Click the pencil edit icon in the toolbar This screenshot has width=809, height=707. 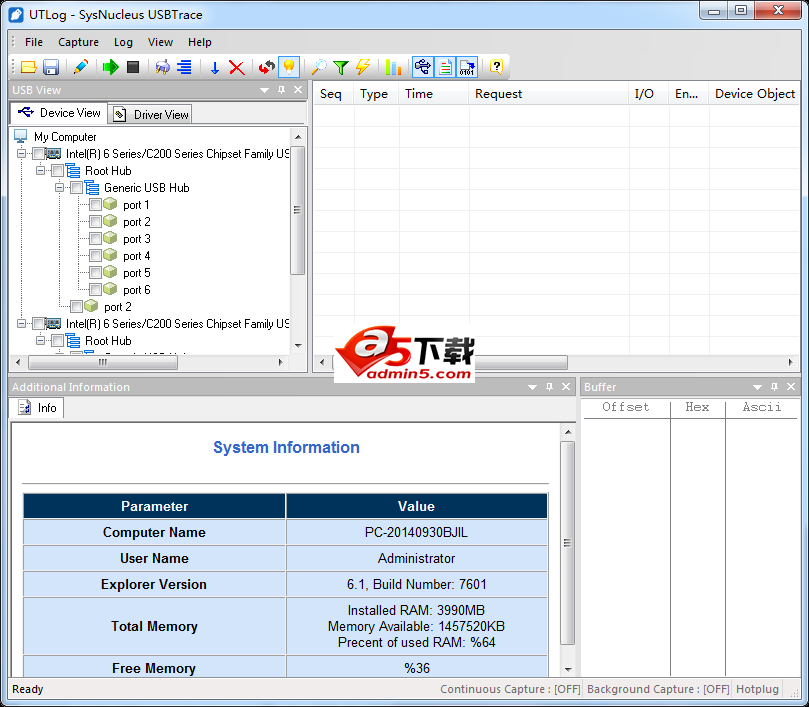click(81, 67)
